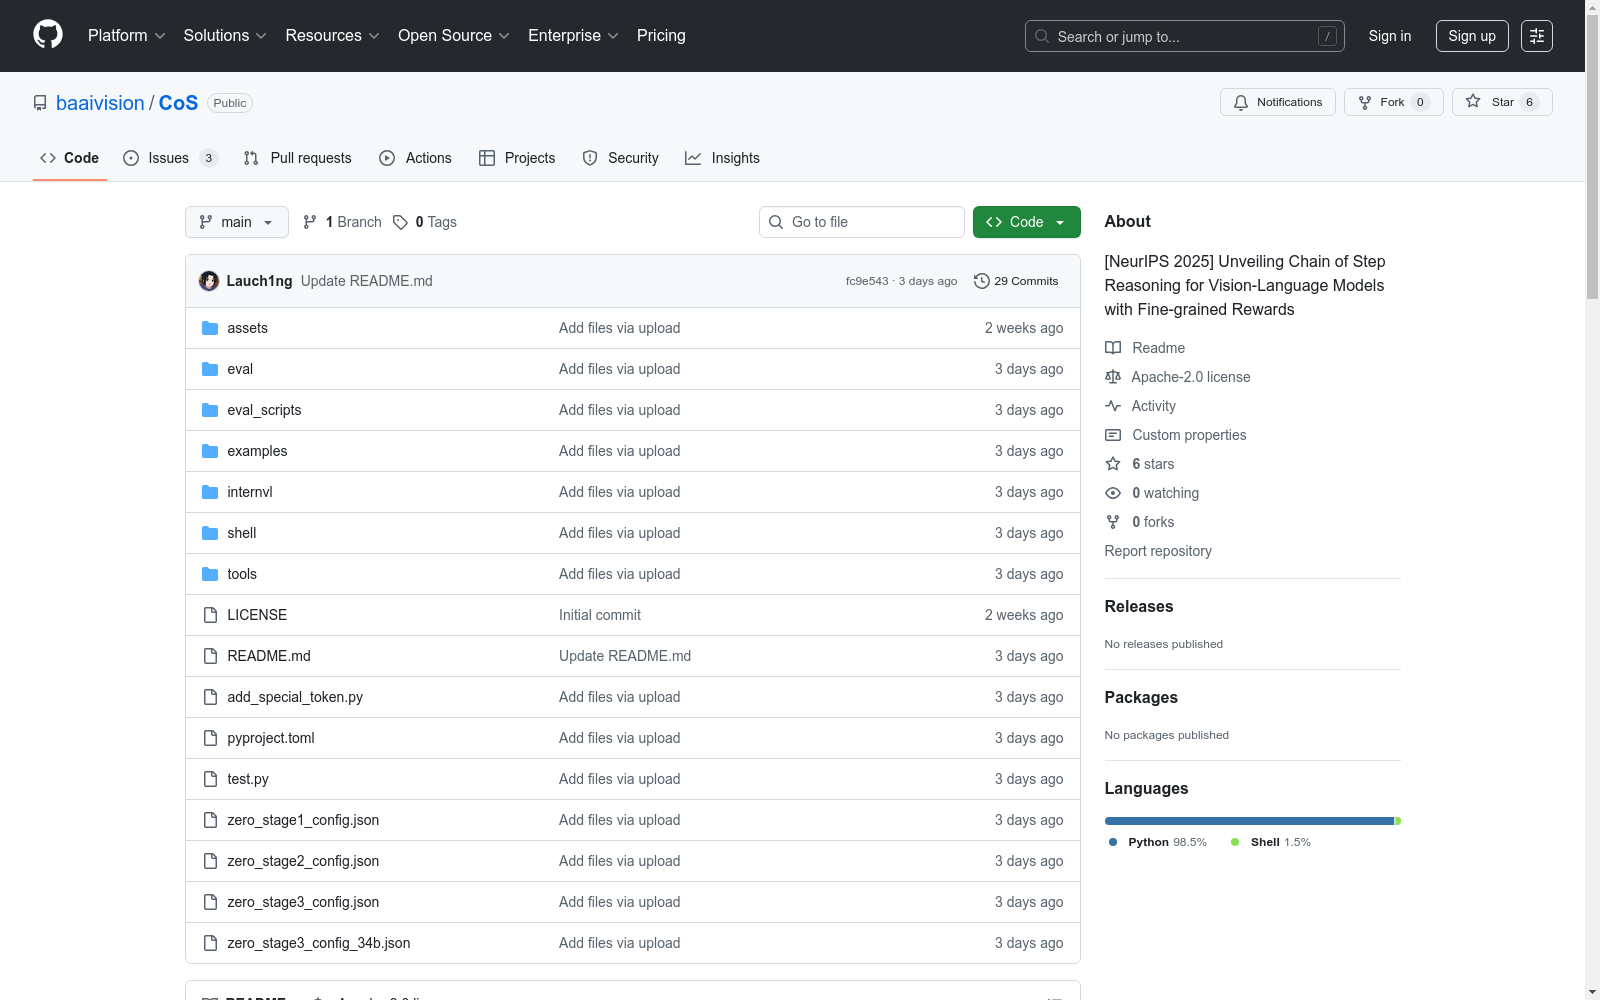The image size is (1600, 1000).
Task: Click the eval folder icon
Action: [210, 369]
